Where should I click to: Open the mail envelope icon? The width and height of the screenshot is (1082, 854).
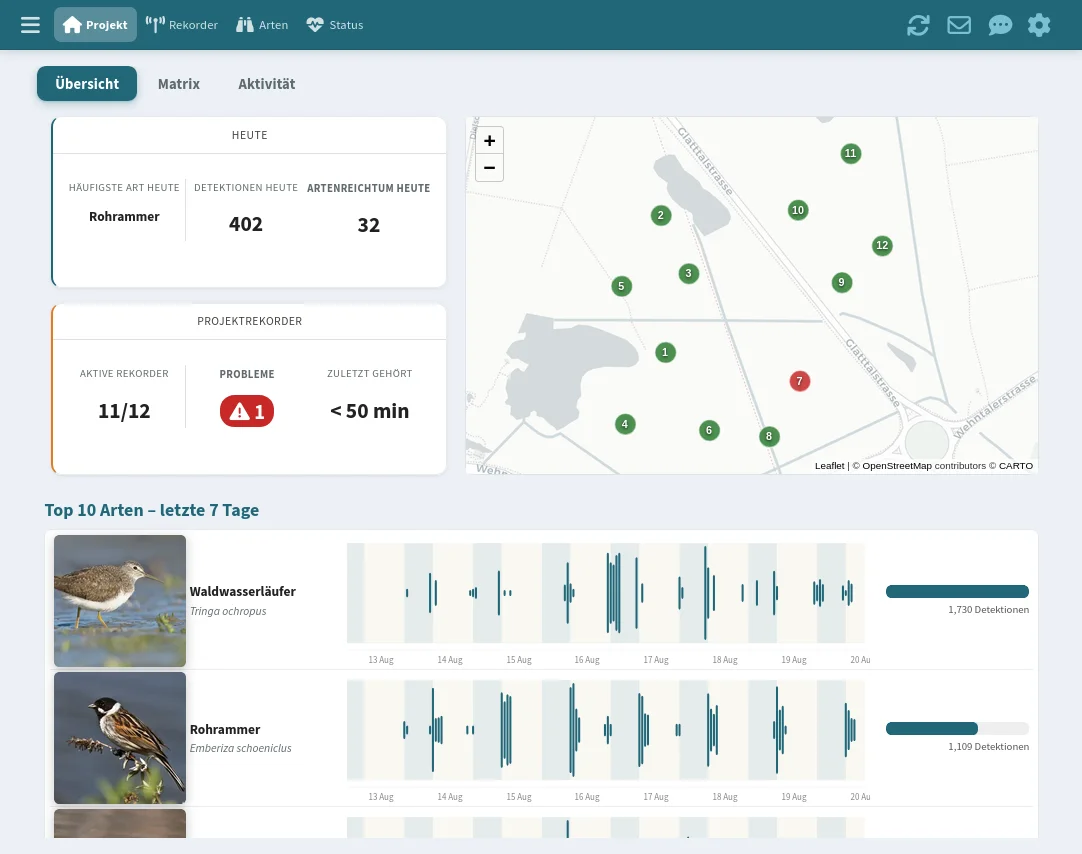(x=958, y=26)
